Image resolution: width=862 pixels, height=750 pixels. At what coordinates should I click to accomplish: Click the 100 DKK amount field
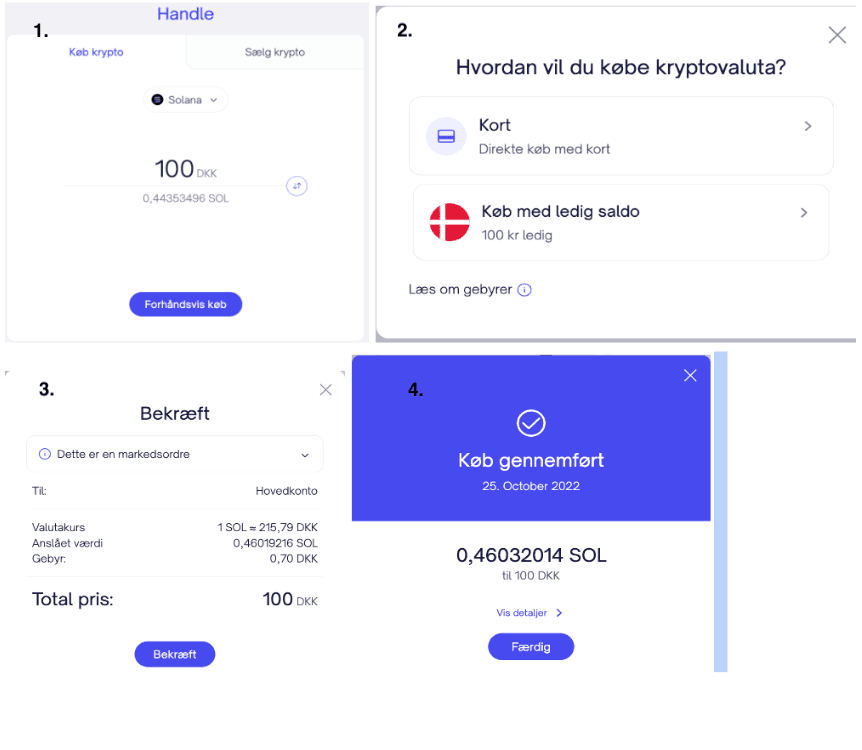pyautogui.click(x=186, y=169)
